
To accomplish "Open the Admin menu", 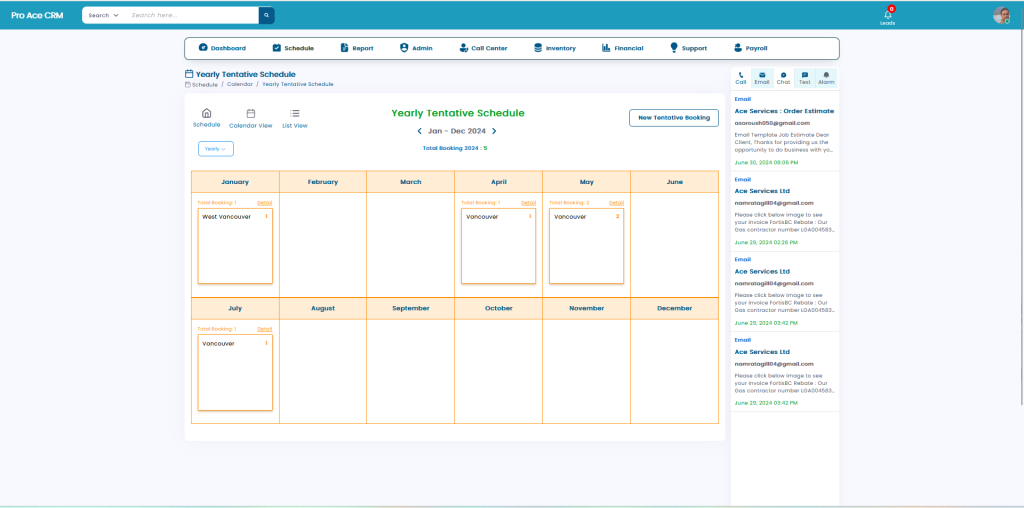I will [416, 48].
